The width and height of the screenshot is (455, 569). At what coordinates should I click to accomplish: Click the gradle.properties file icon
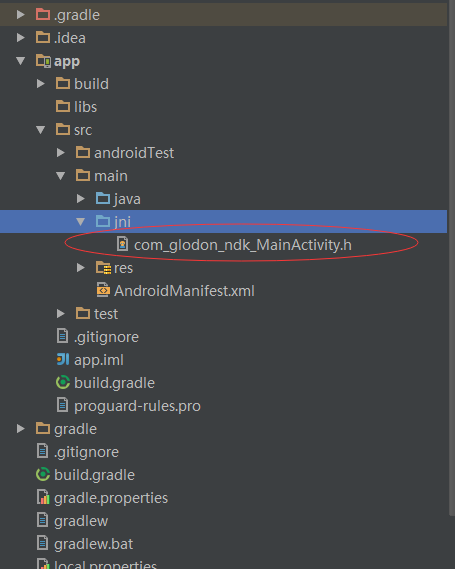(43, 497)
